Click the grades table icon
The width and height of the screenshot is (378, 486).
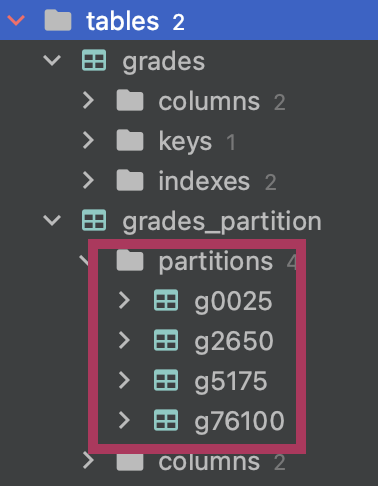click(94, 60)
